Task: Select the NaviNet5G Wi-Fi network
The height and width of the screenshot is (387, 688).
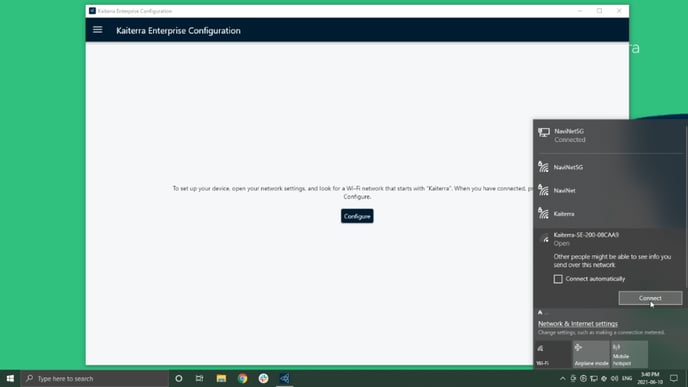Action: (x=609, y=167)
